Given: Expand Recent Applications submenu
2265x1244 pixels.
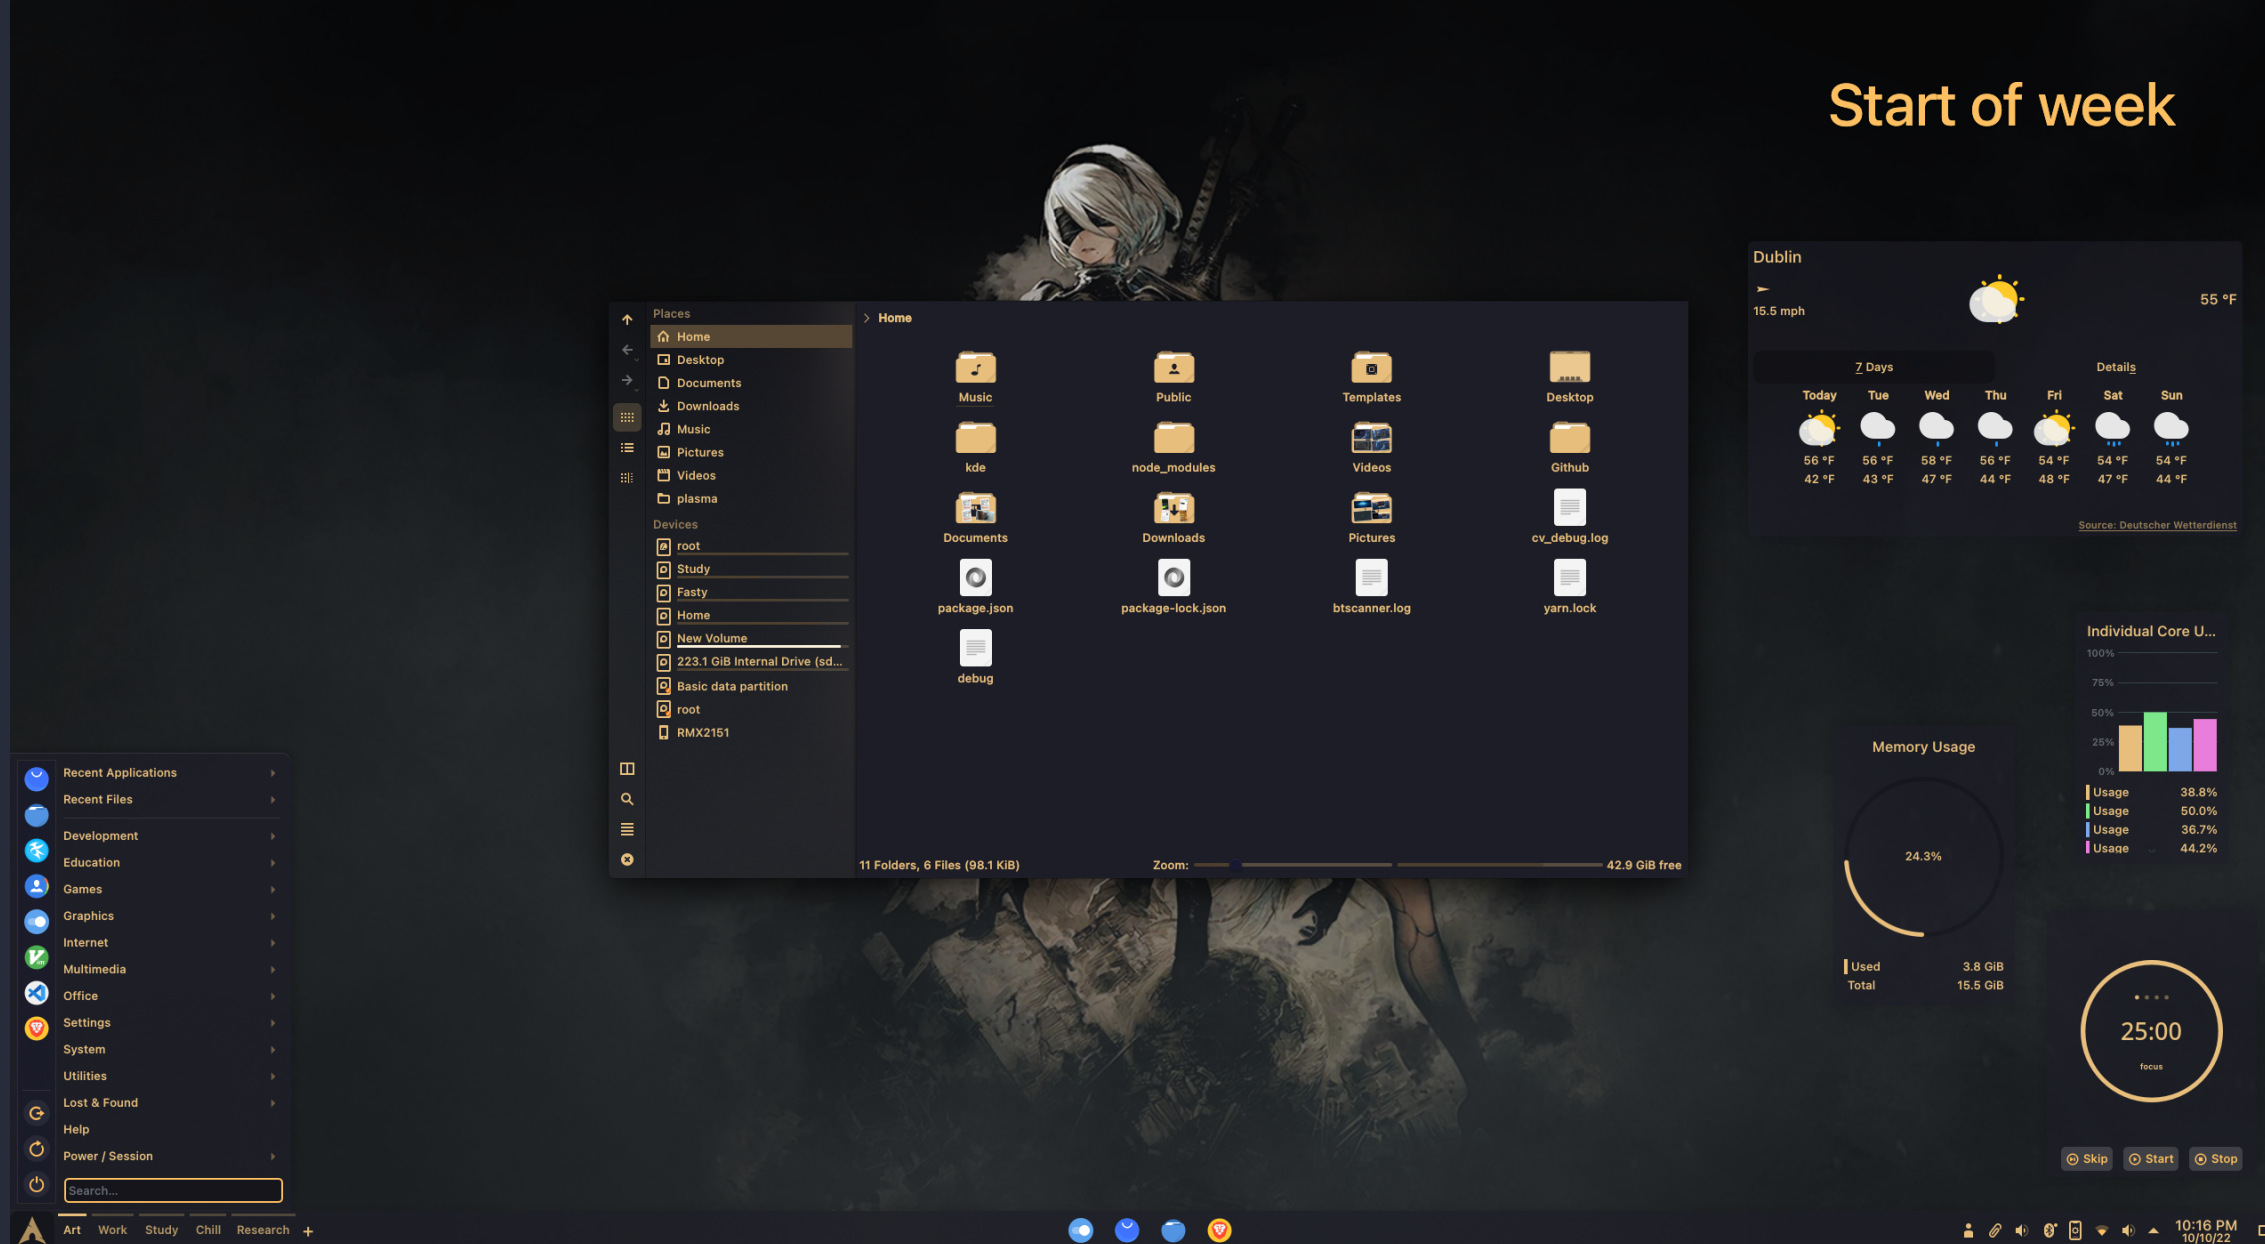Looking at the screenshot, I should (170, 773).
